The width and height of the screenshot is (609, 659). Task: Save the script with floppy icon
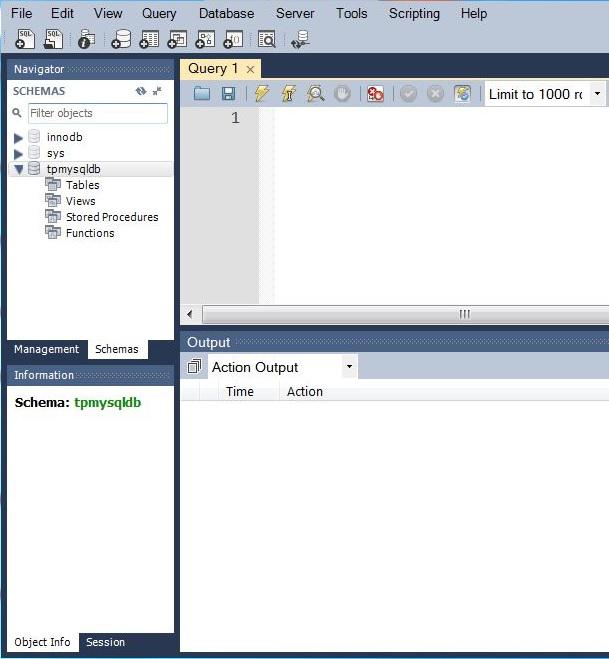229,93
